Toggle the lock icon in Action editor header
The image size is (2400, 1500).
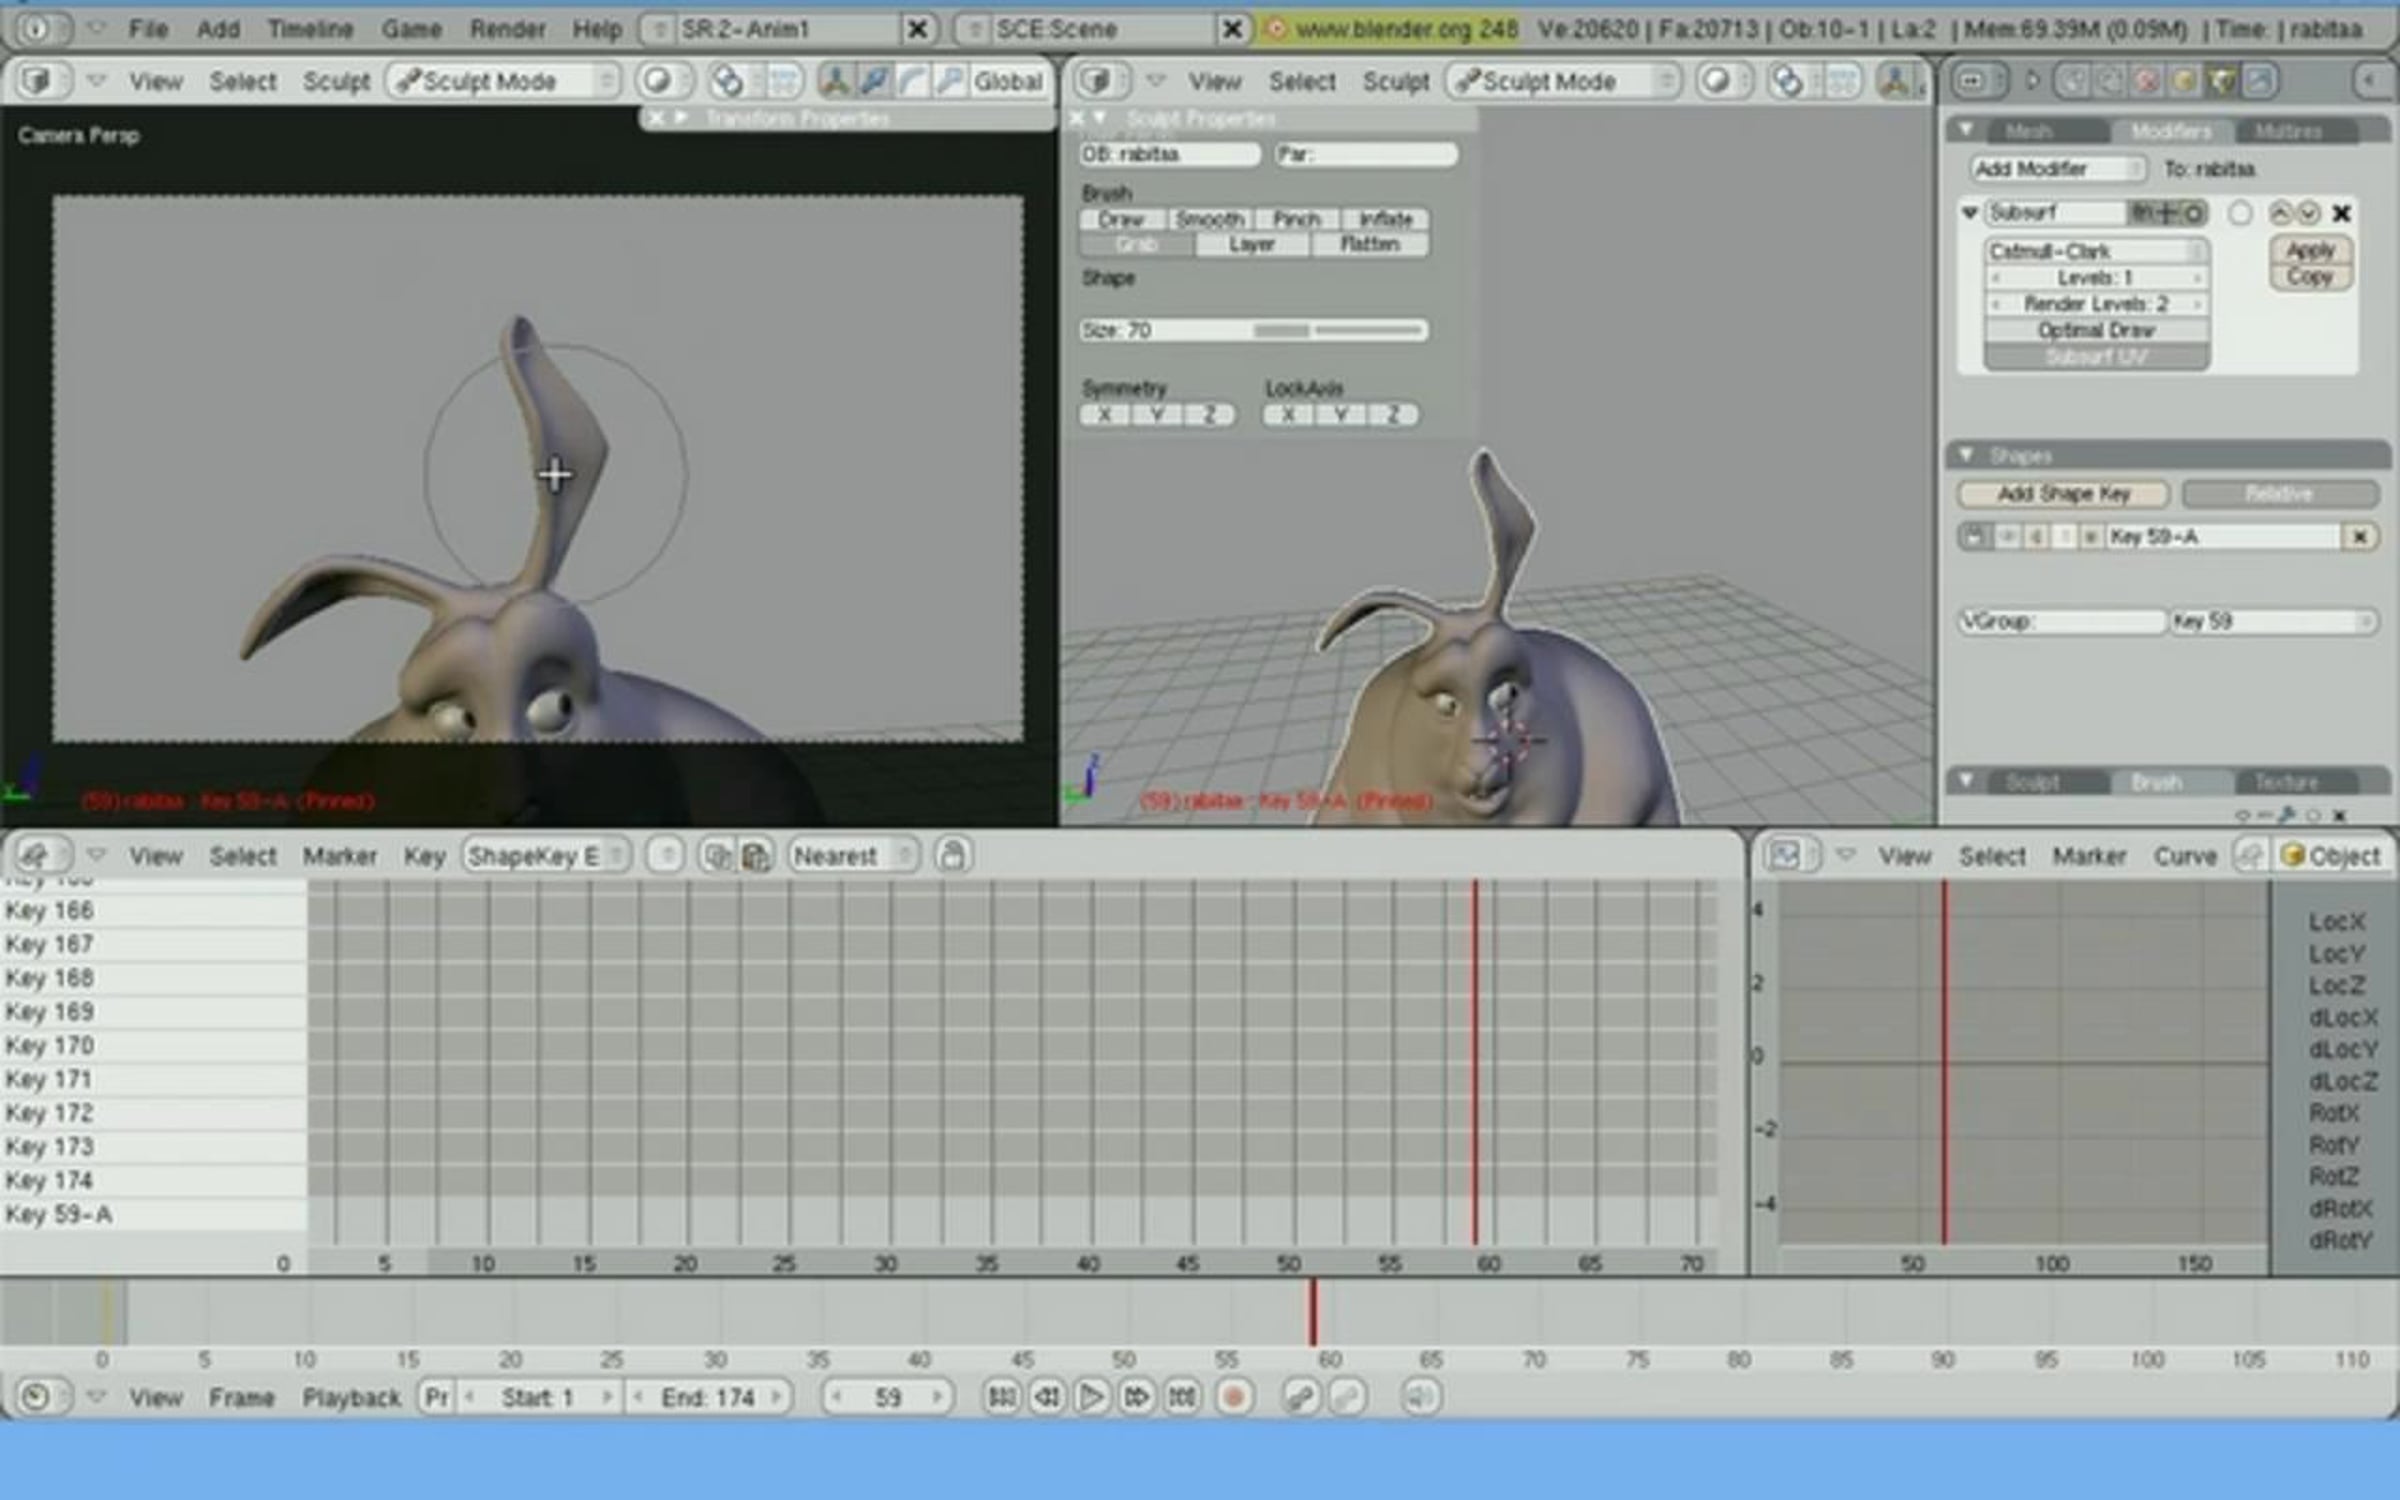[x=953, y=856]
